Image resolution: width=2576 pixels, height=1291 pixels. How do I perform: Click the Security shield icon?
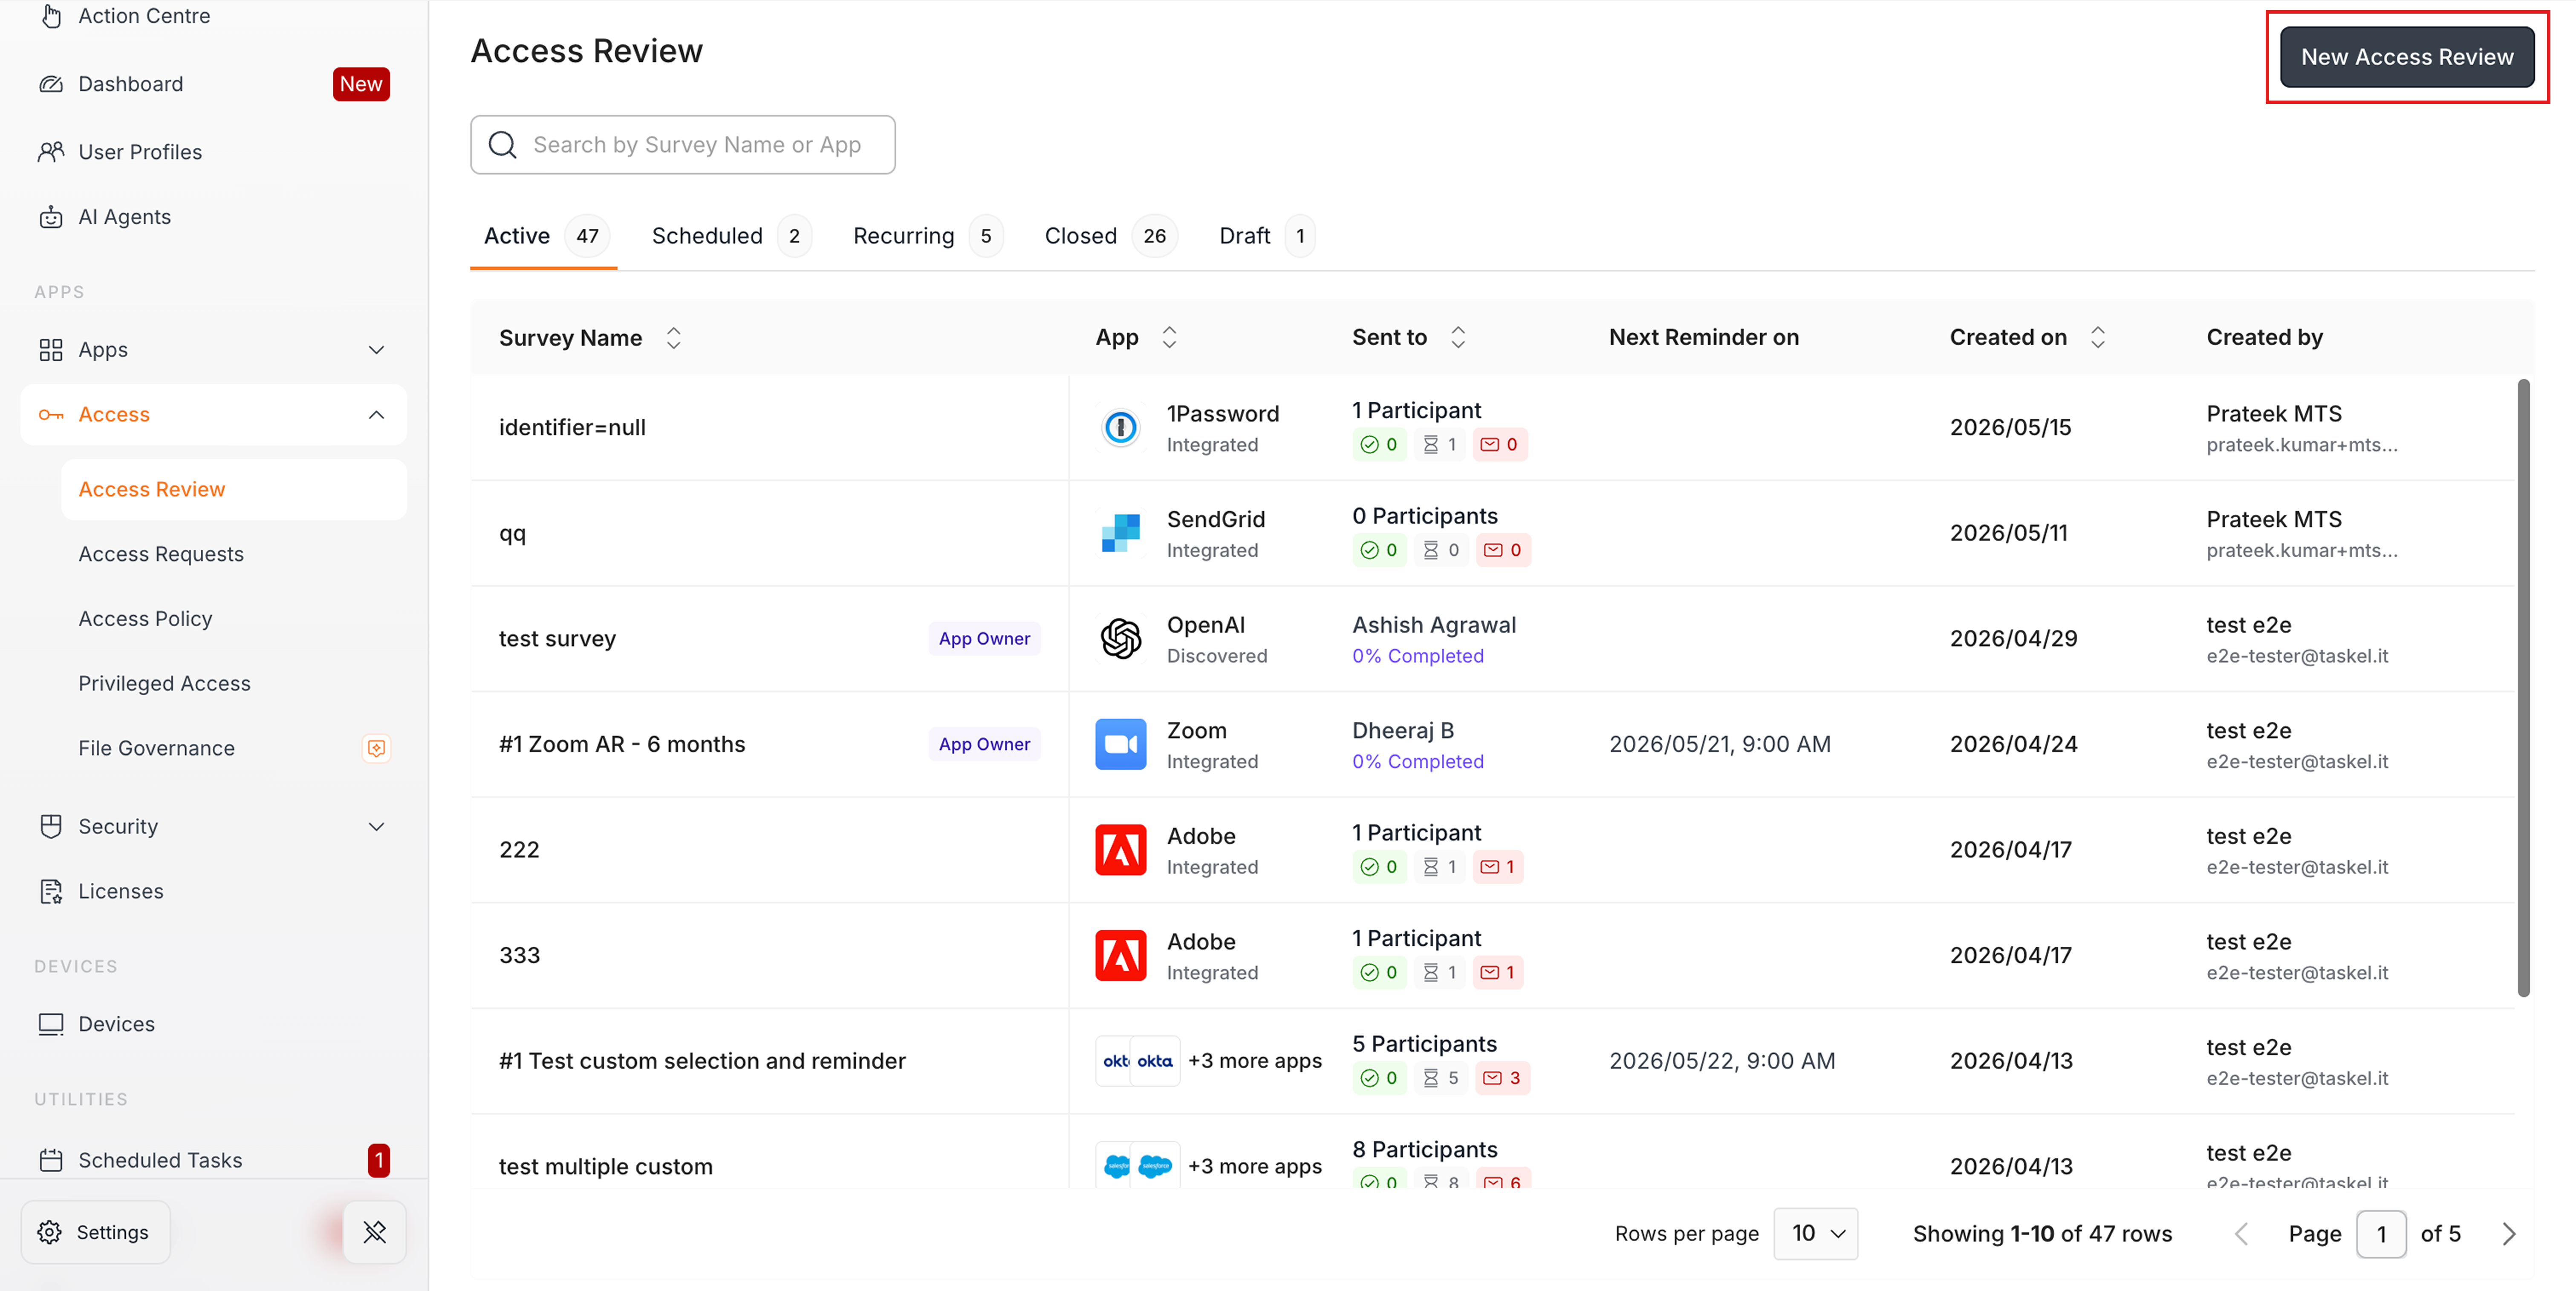pyautogui.click(x=51, y=826)
